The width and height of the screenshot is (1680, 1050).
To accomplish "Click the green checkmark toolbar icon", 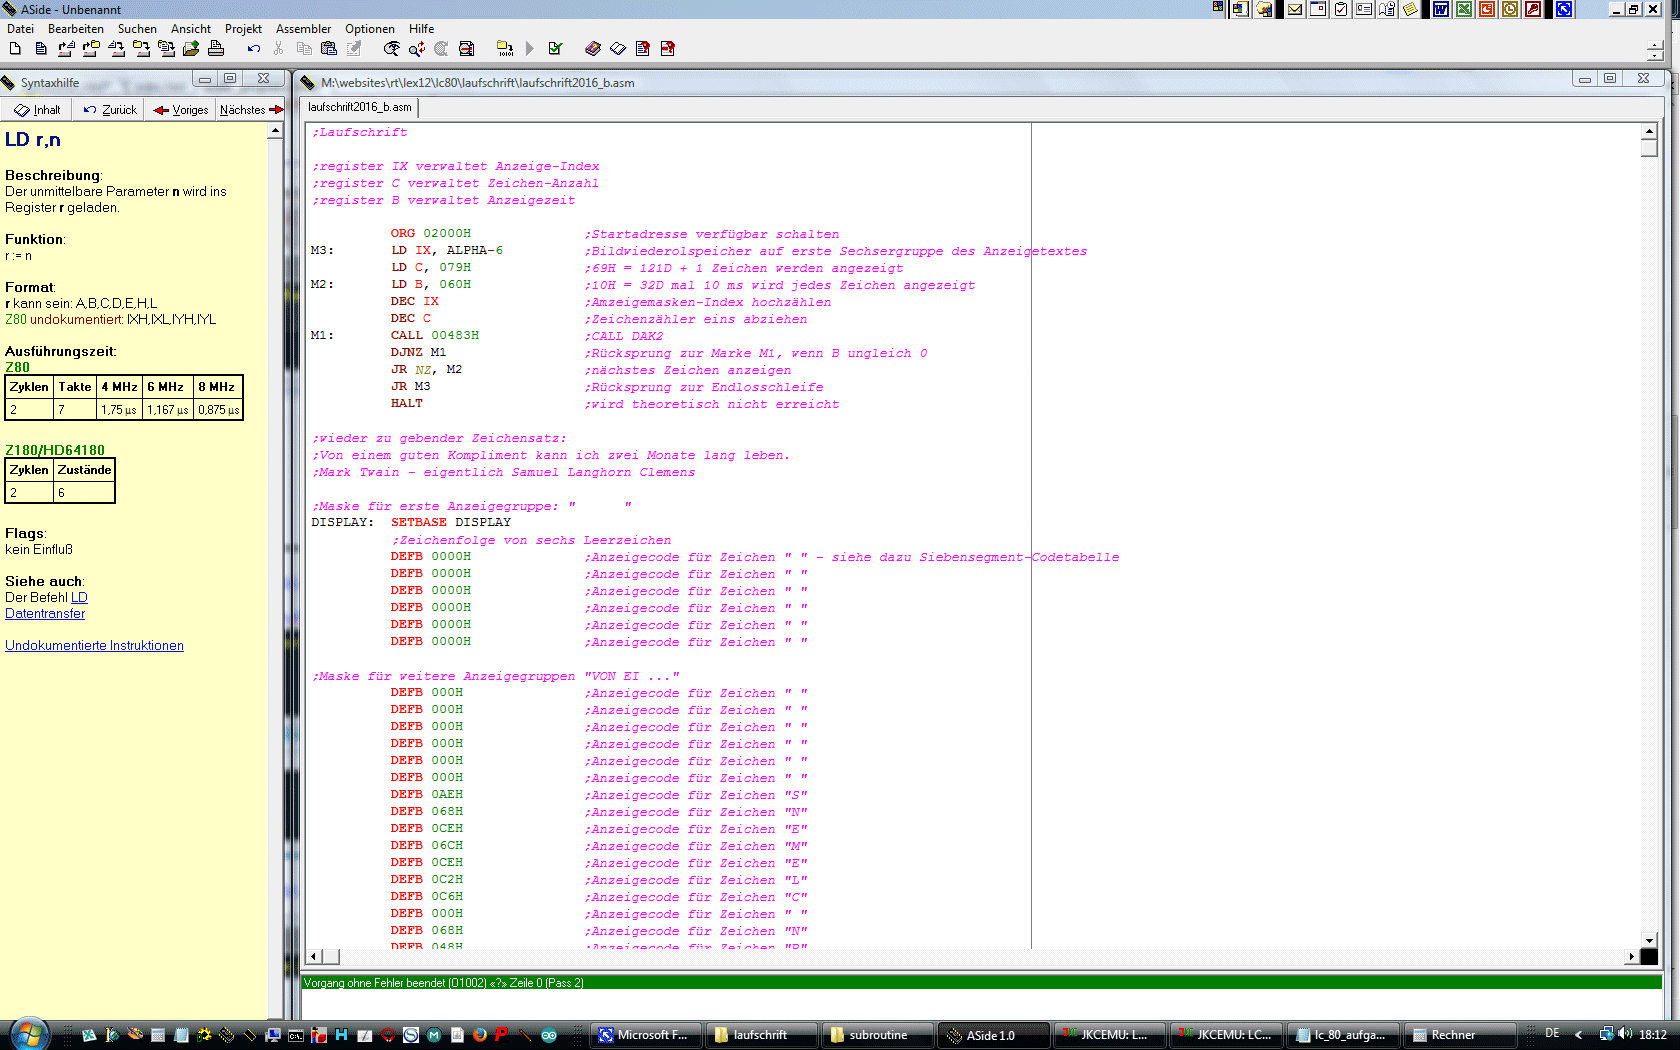I will pyautogui.click(x=555, y=48).
